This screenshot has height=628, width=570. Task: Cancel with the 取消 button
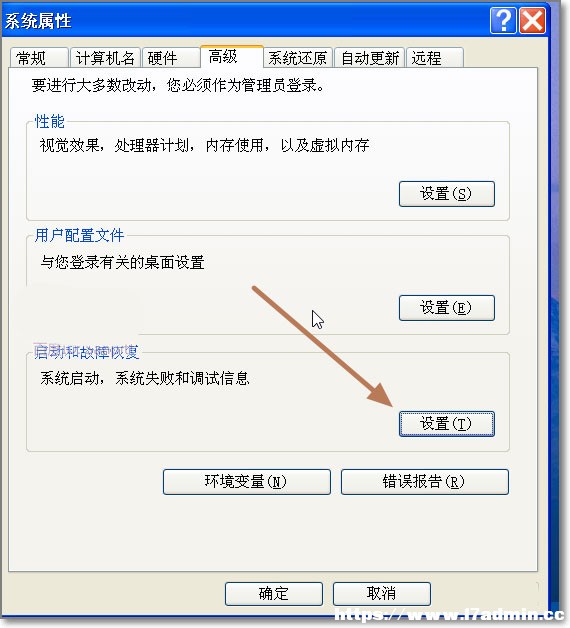382,594
